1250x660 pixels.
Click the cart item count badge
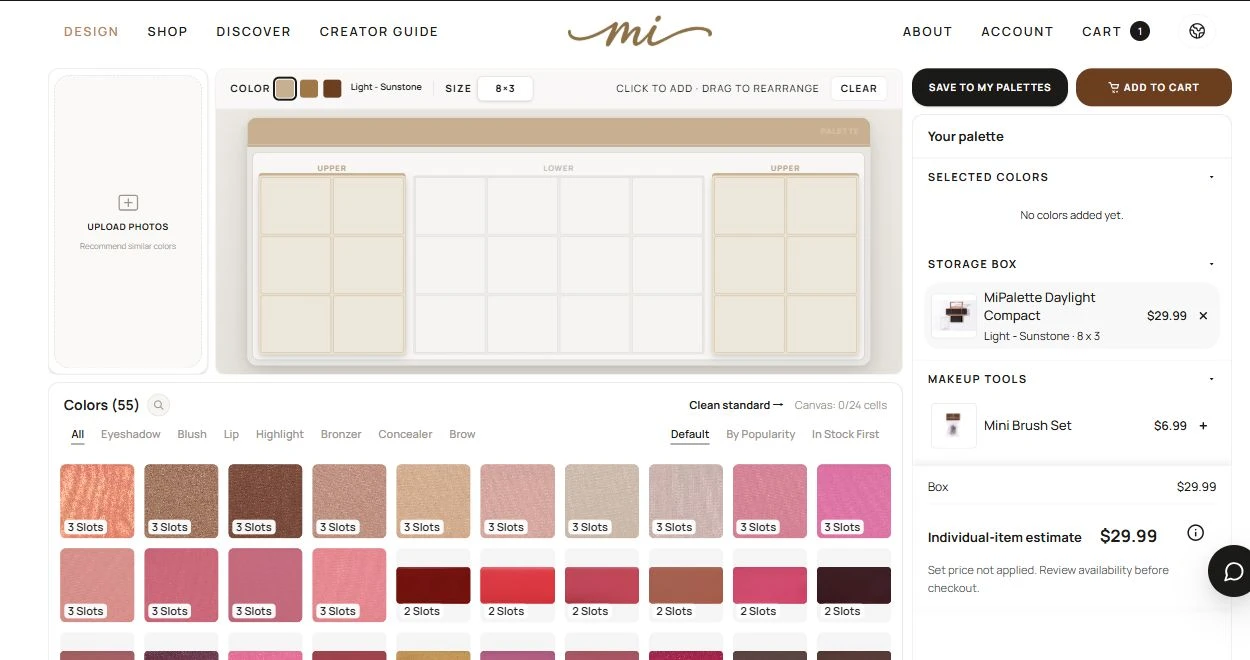point(1139,31)
